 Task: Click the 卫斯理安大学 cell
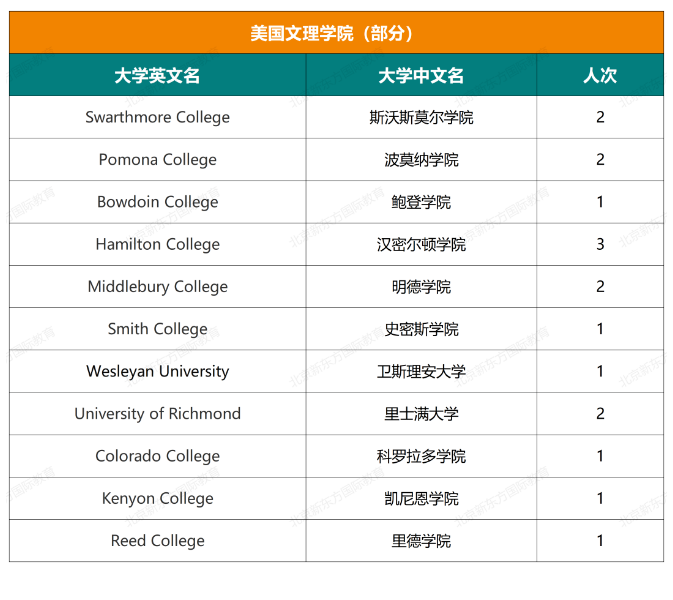[x=421, y=371]
